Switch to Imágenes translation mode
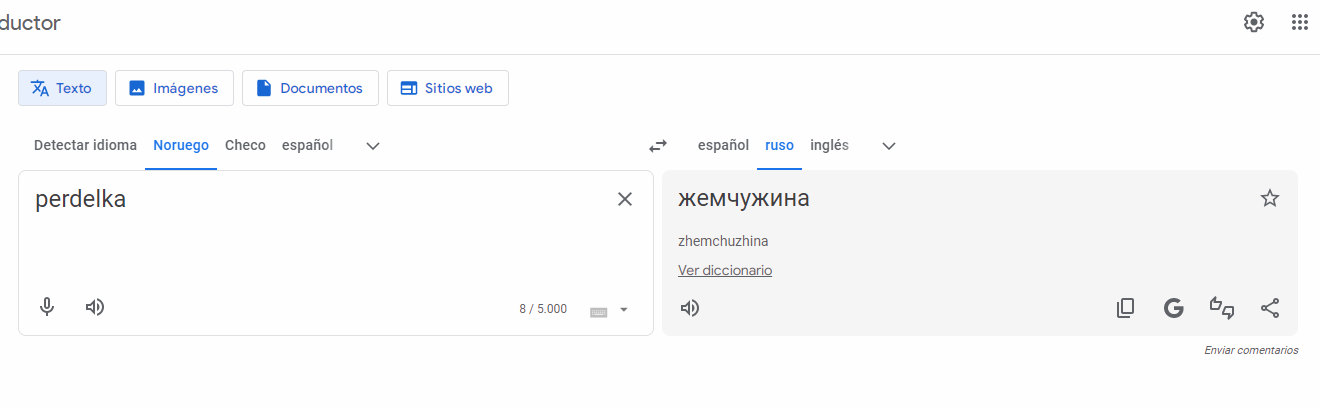Image resolution: width=1320 pixels, height=409 pixels. point(174,88)
